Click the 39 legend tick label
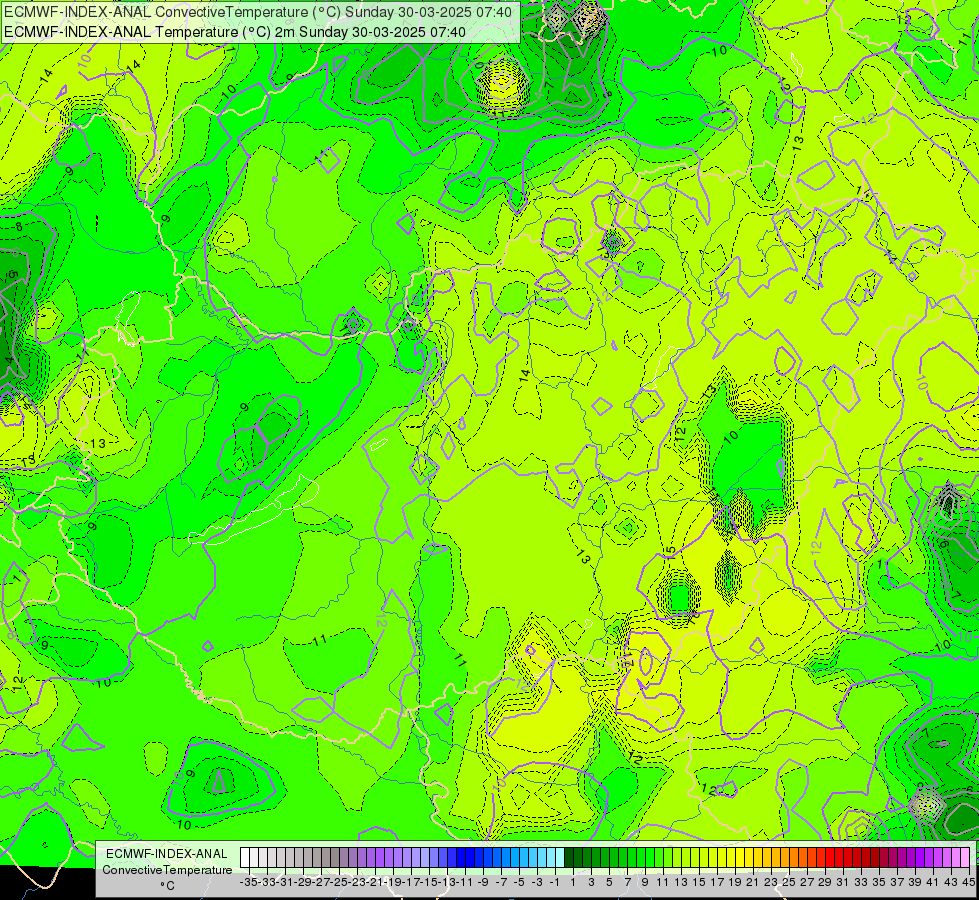 pyautogui.click(x=915, y=882)
